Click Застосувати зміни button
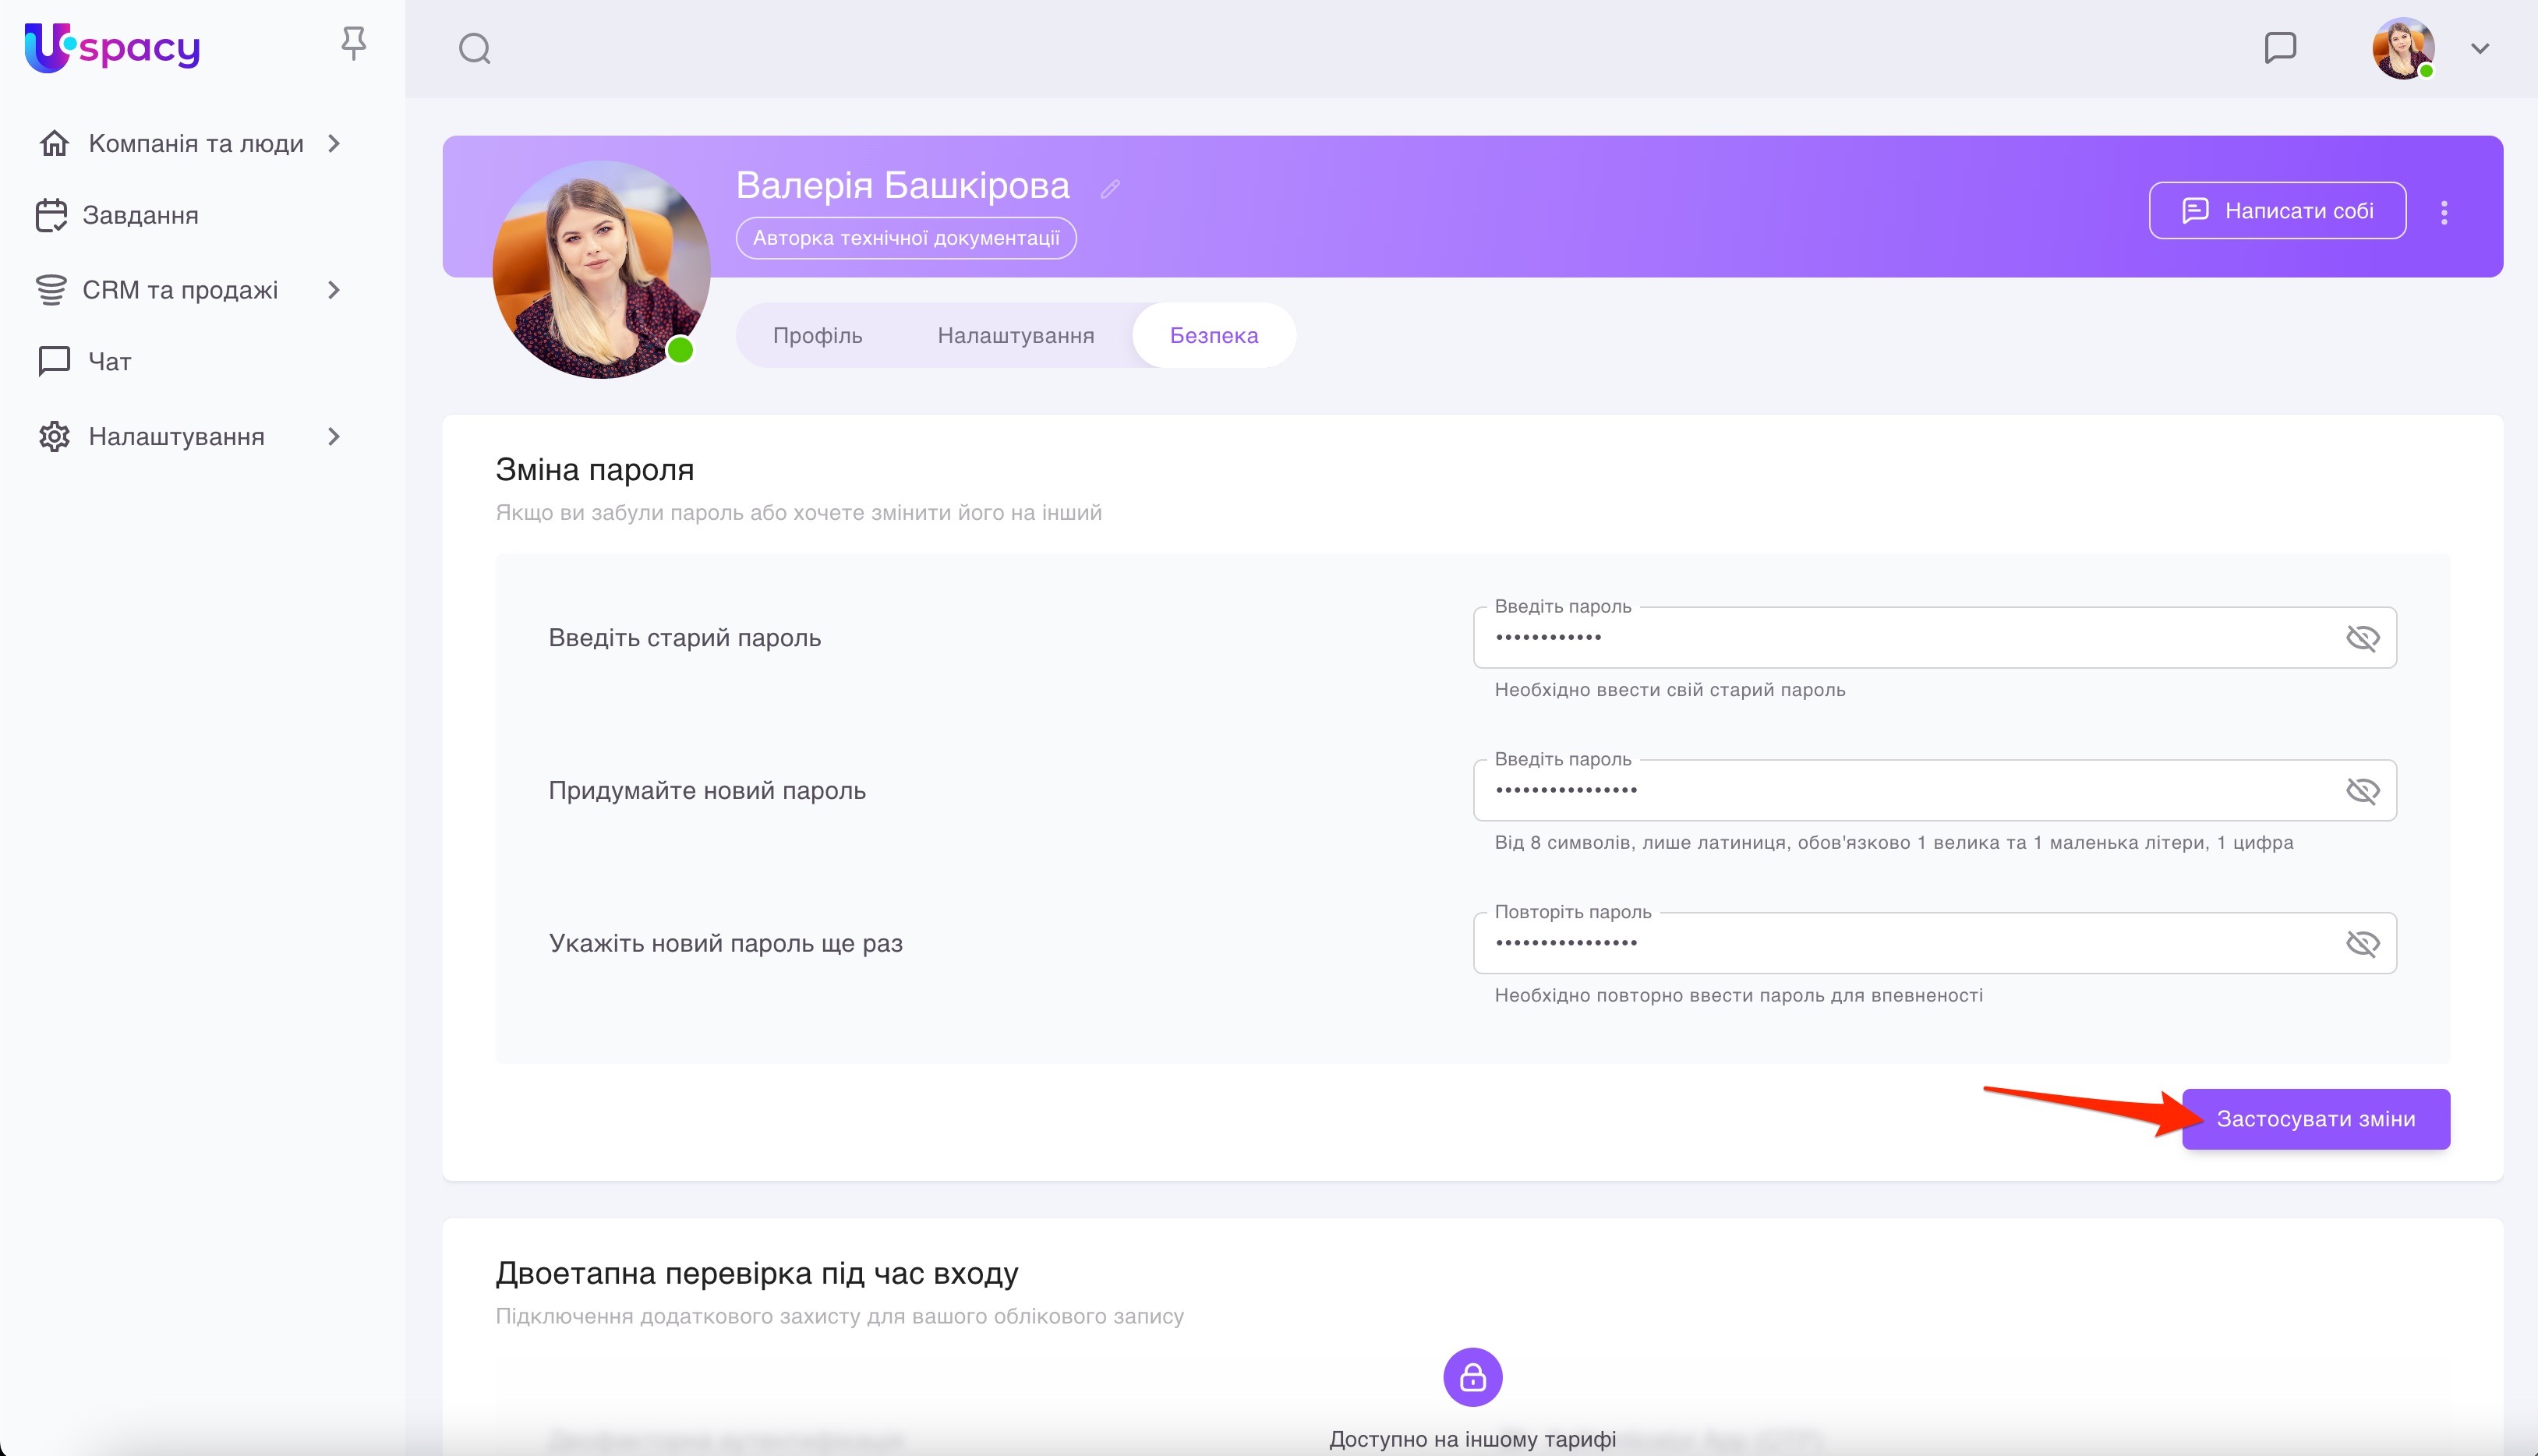This screenshot has height=1456, width=2538. point(2315,1119)
